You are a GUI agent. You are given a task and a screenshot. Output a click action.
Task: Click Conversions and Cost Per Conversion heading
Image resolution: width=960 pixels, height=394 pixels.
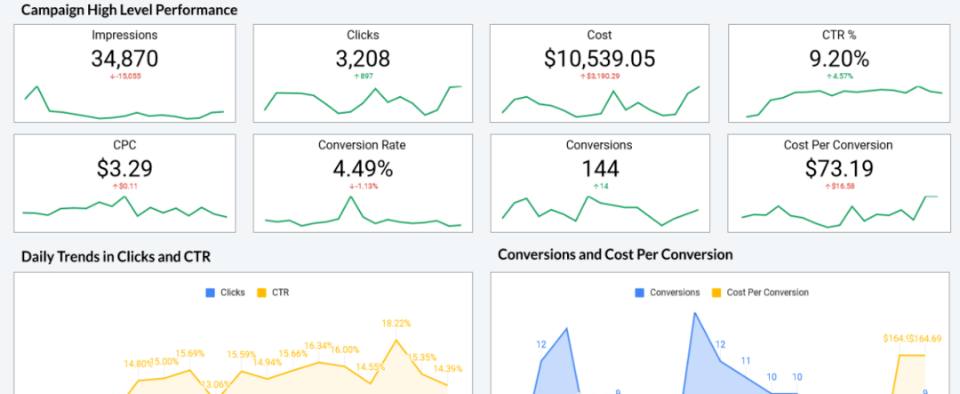[615, 255]
